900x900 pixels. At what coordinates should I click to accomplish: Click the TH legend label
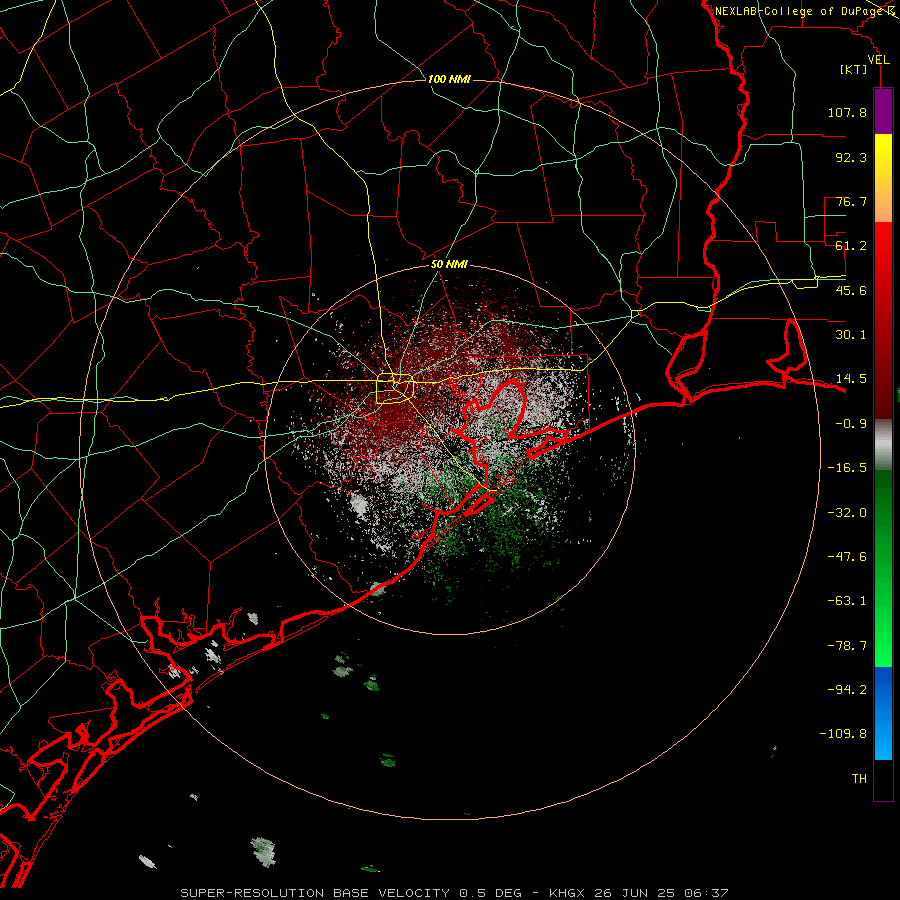[859, 779]
